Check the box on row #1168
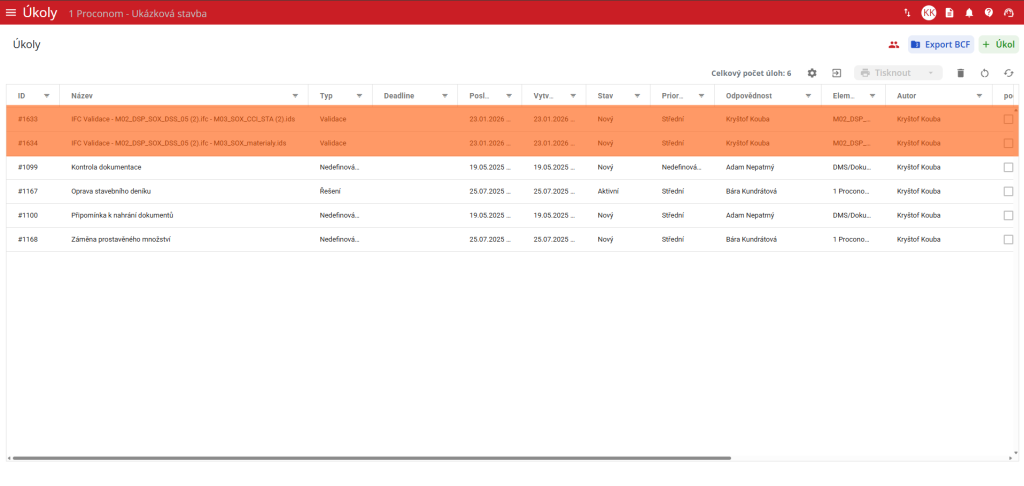1024x486 pixels. [x=1008, y=239]
